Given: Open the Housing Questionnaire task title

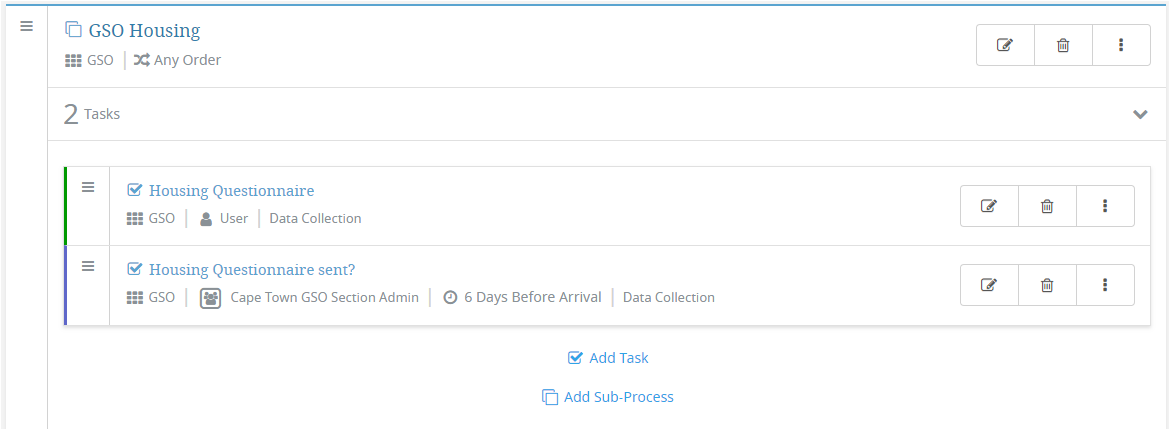Looking at the screenshot, I should pos(231,191).
